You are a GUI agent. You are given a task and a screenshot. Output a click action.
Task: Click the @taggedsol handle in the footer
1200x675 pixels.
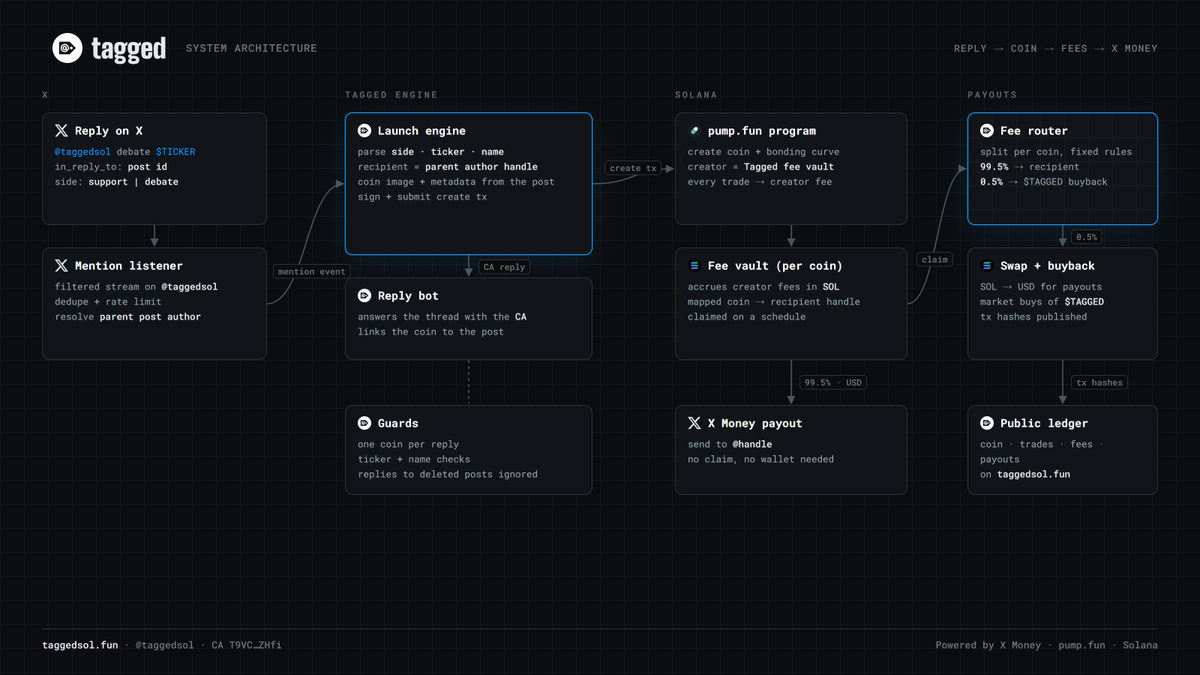pos(165,645)
